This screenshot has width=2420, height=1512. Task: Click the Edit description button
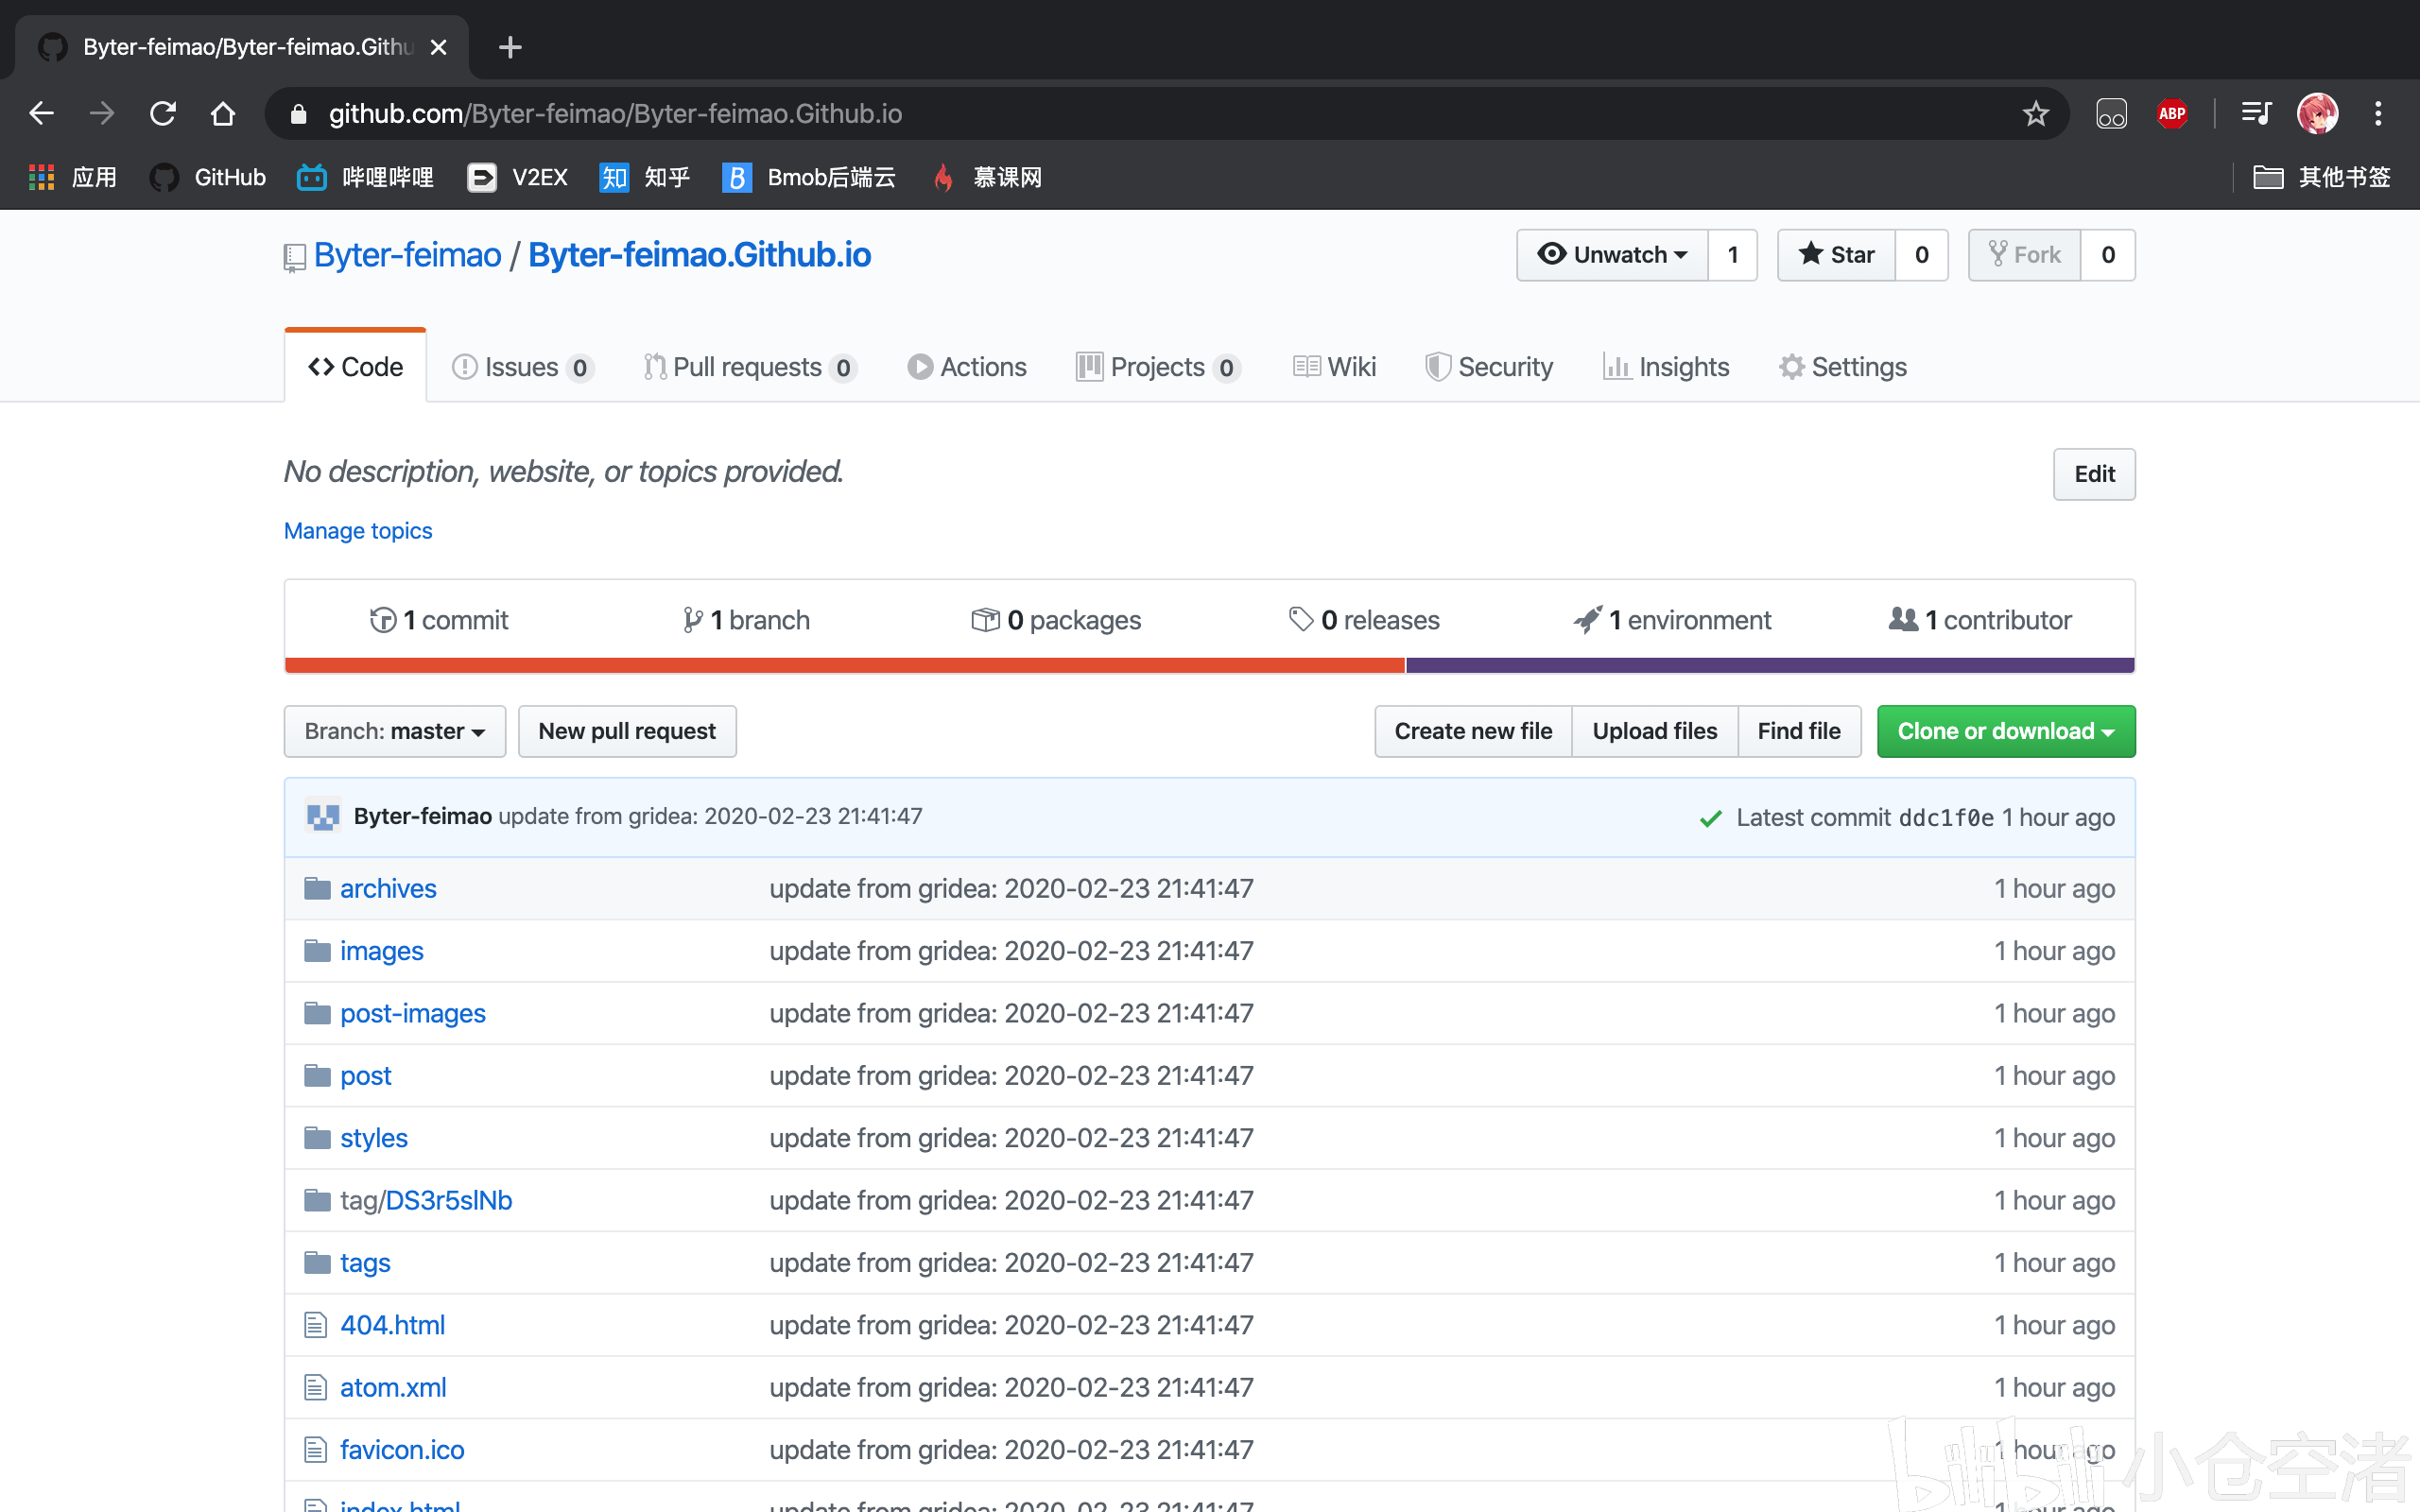tap(2094, 474)
